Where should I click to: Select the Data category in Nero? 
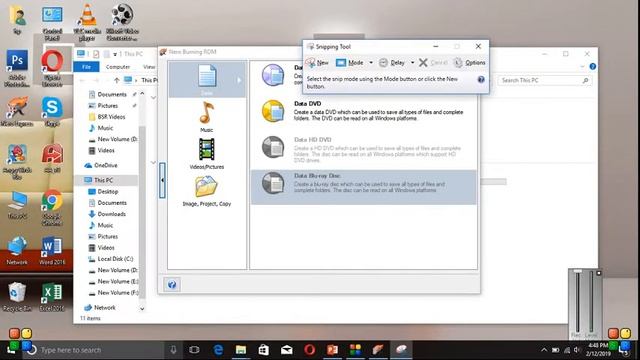coord(207,79)
